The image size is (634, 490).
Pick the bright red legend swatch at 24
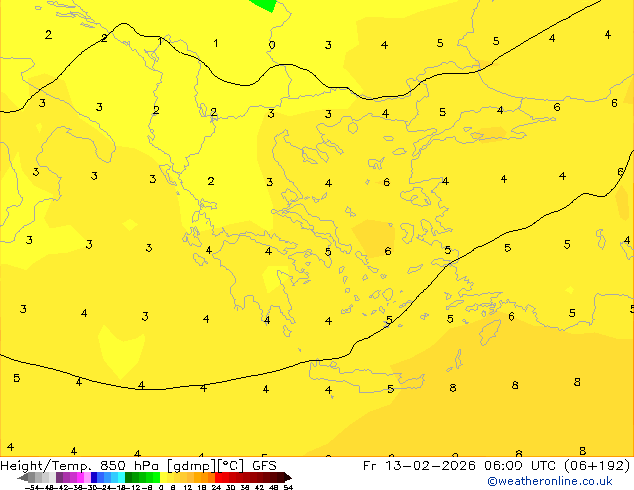[218, 477]
